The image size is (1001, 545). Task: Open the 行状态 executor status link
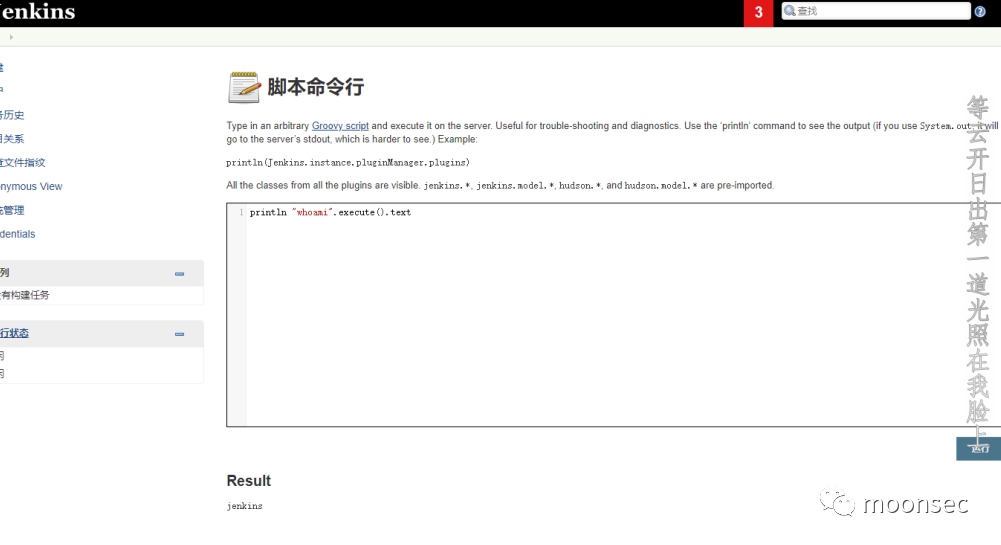(14, 333)
